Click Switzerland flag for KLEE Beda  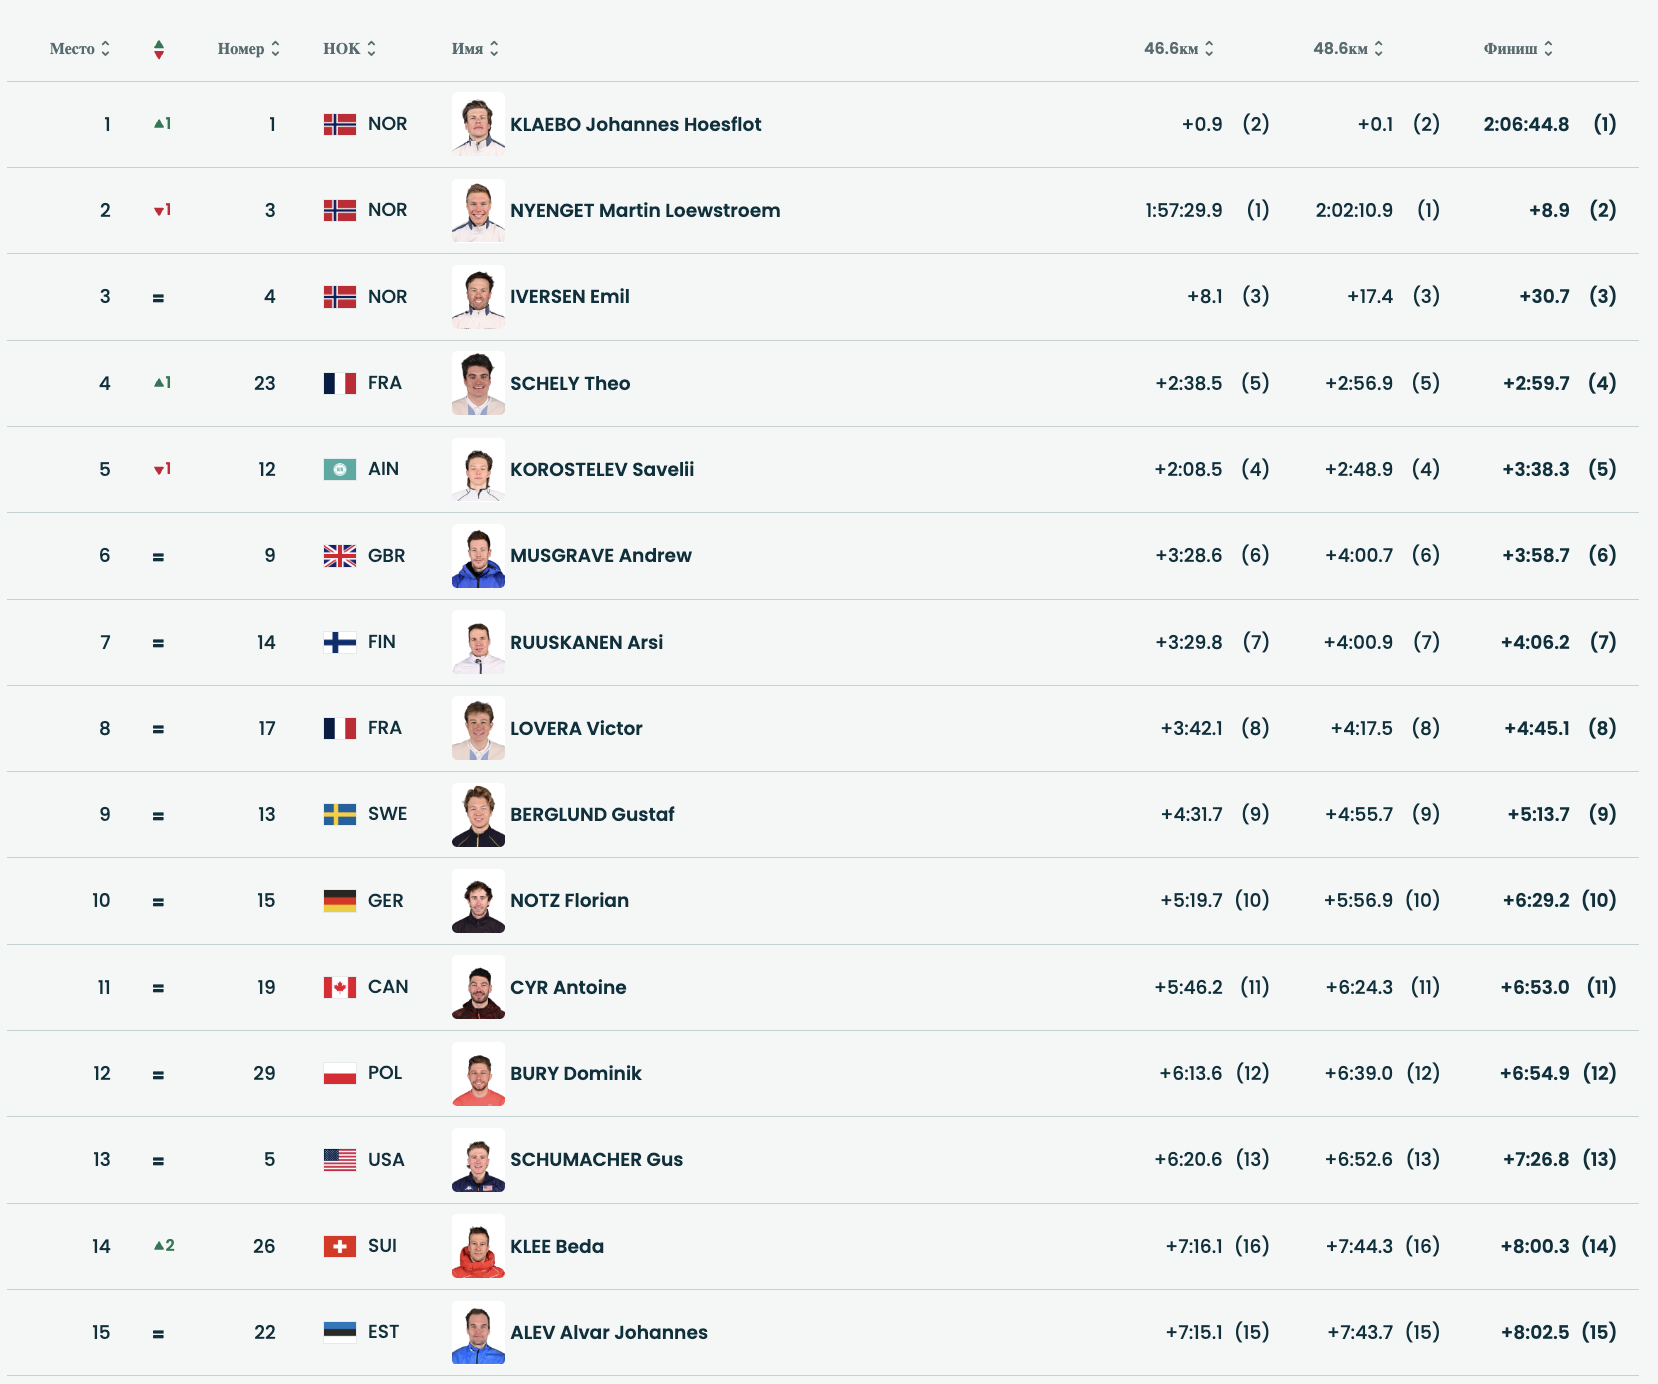coord(340,1246)
